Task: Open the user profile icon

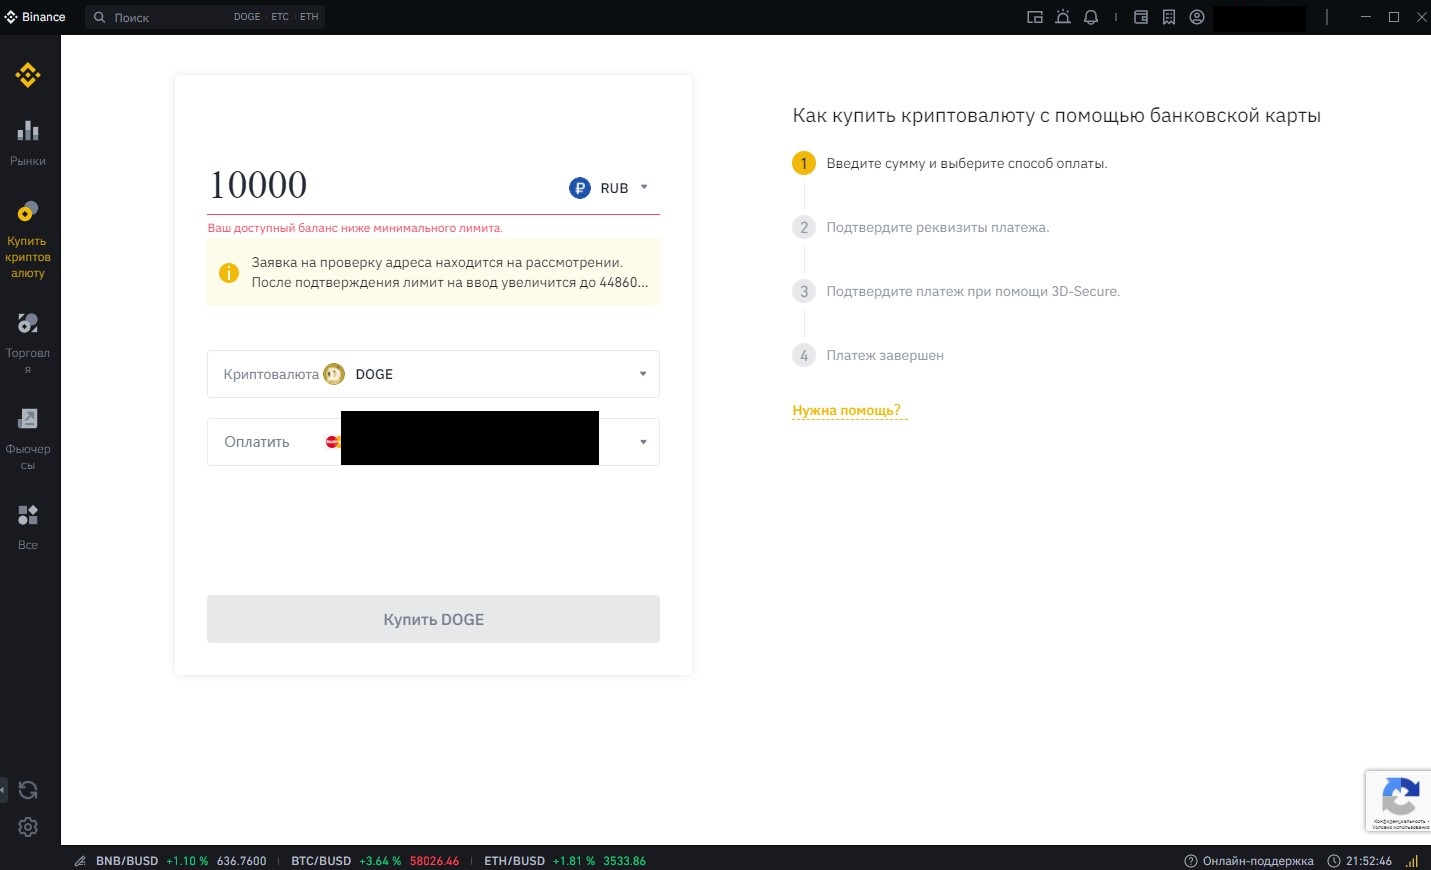Action: (1197, 17)
